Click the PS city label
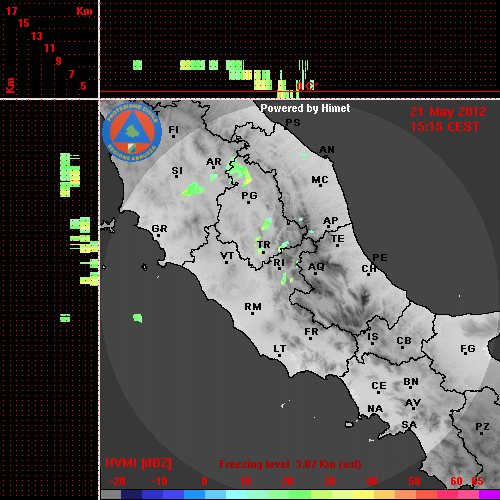 coord(293,123)
